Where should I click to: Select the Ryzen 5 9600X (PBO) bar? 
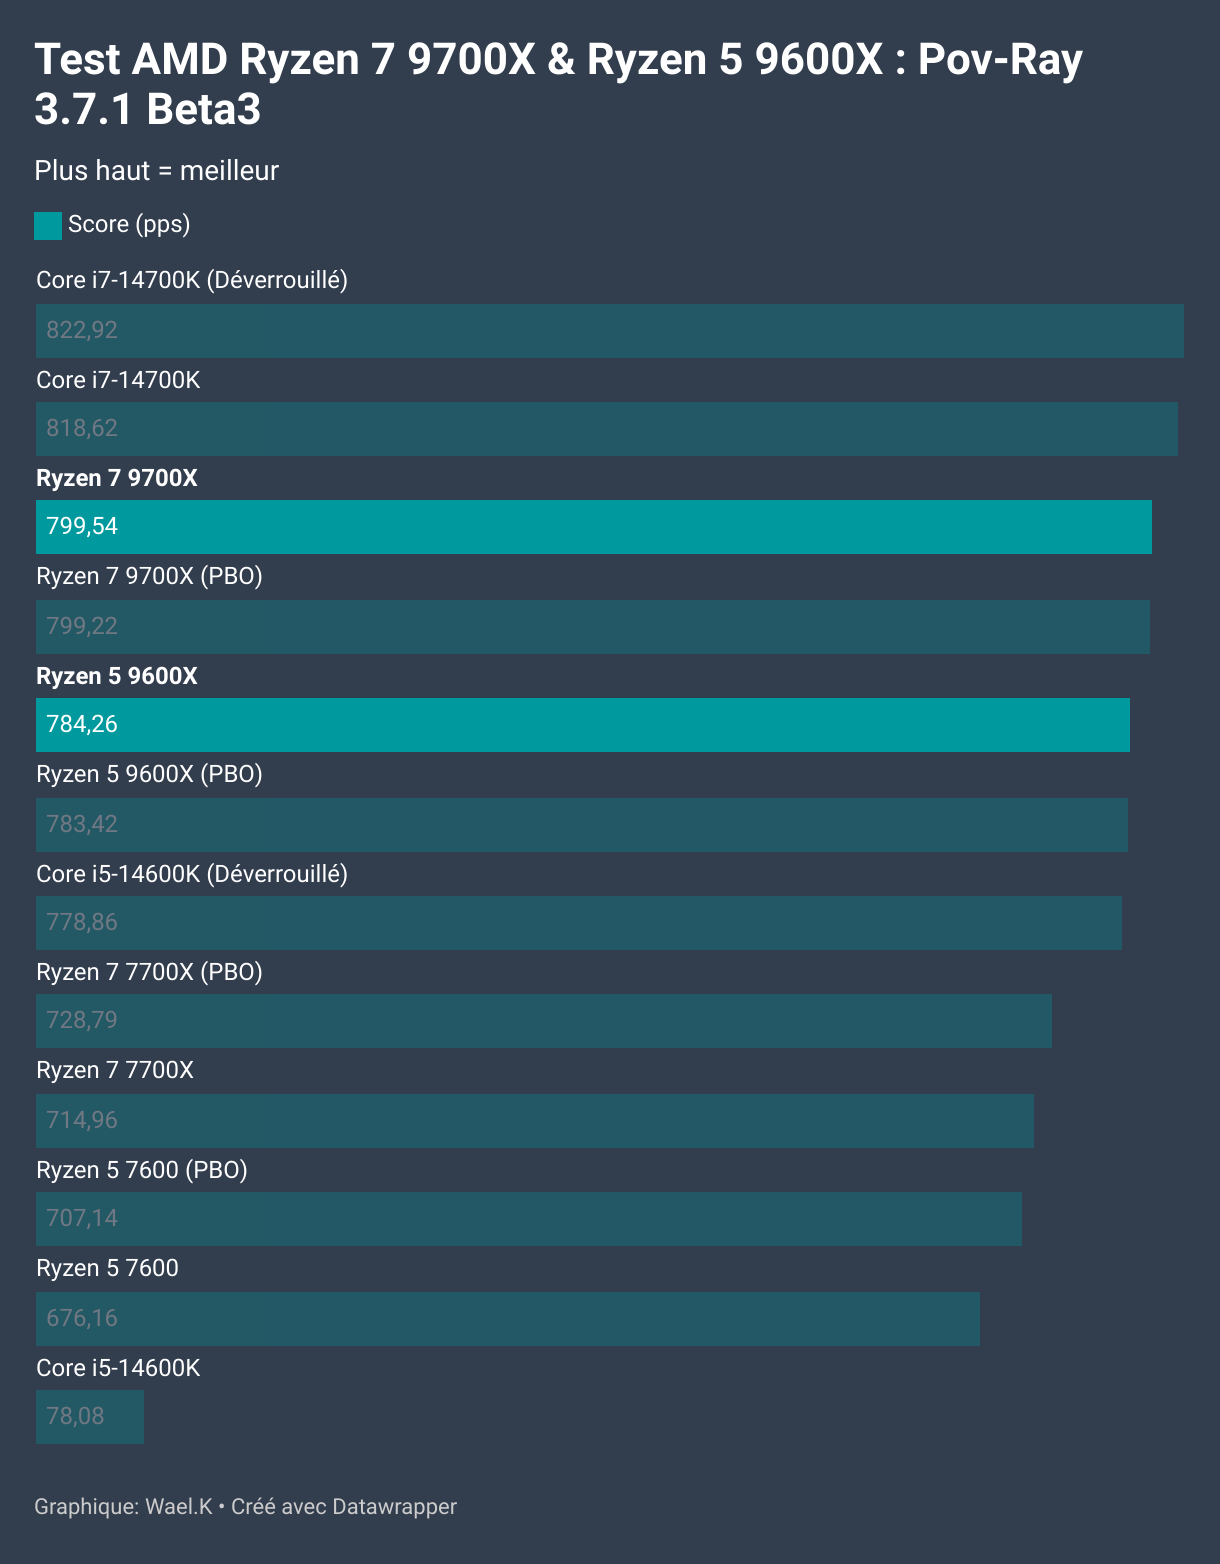point(581,824)
